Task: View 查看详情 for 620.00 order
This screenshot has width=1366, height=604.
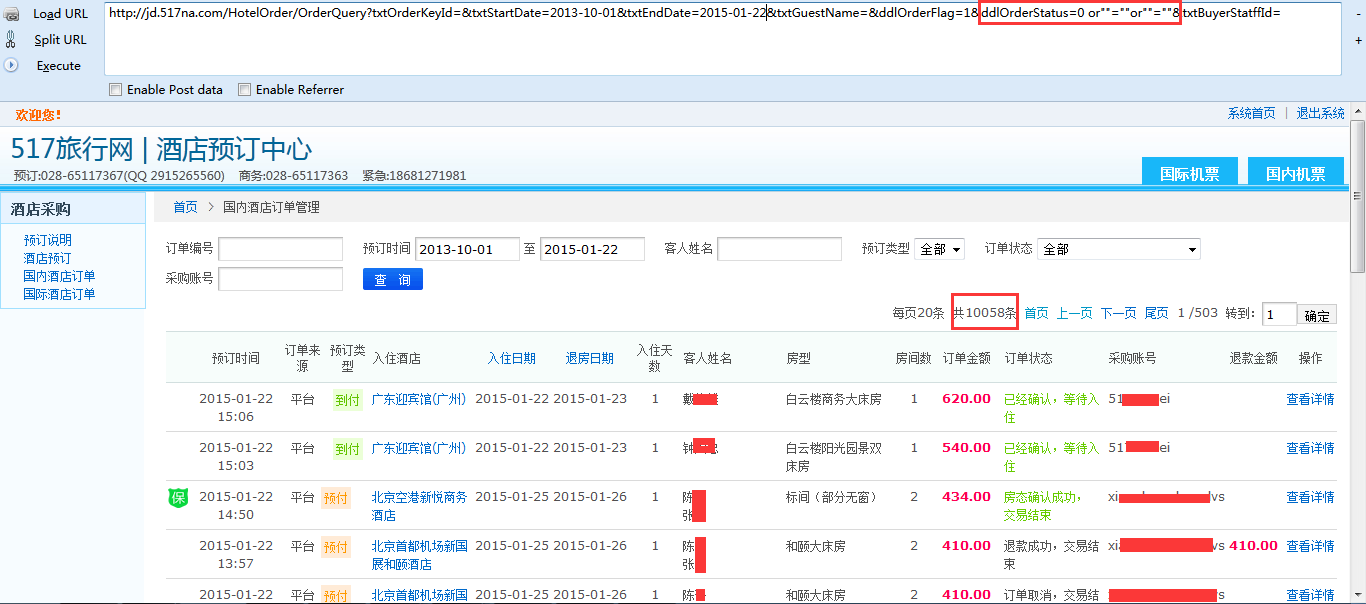Action: 1310,398
